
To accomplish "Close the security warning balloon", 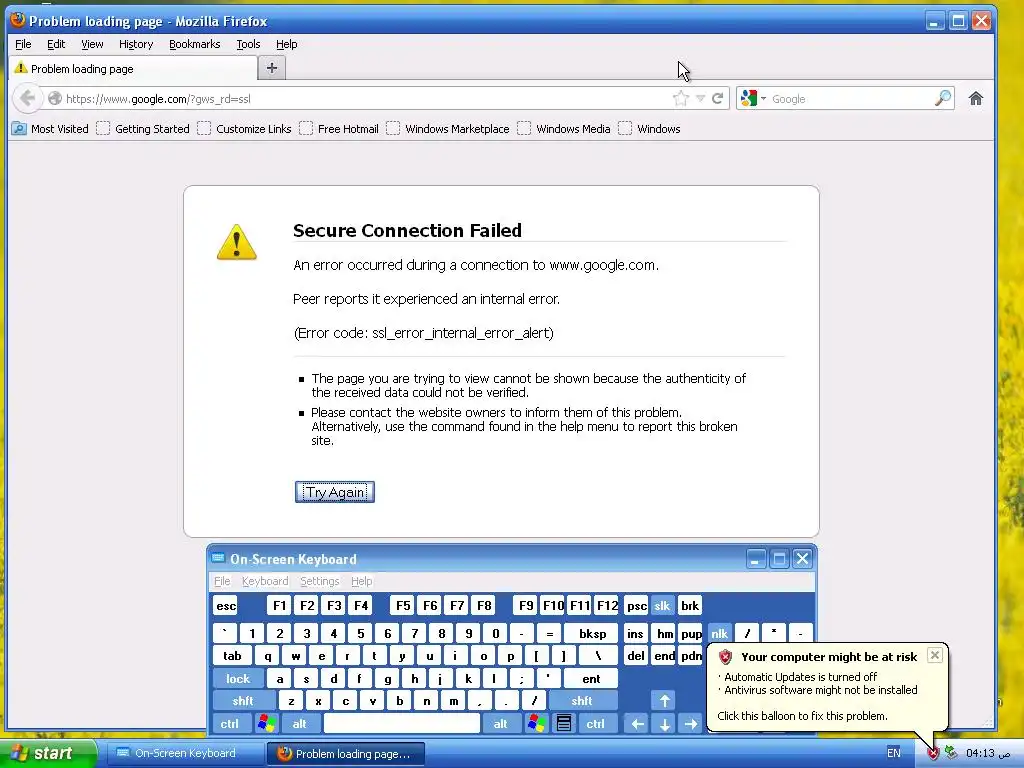I will point(935,655).
